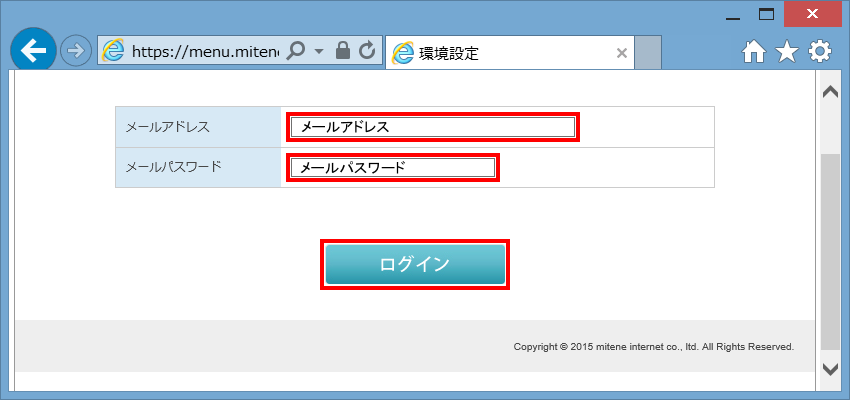Click the メールアドレス row label
This screenshot has width=850, height=400.
[167, 127]
